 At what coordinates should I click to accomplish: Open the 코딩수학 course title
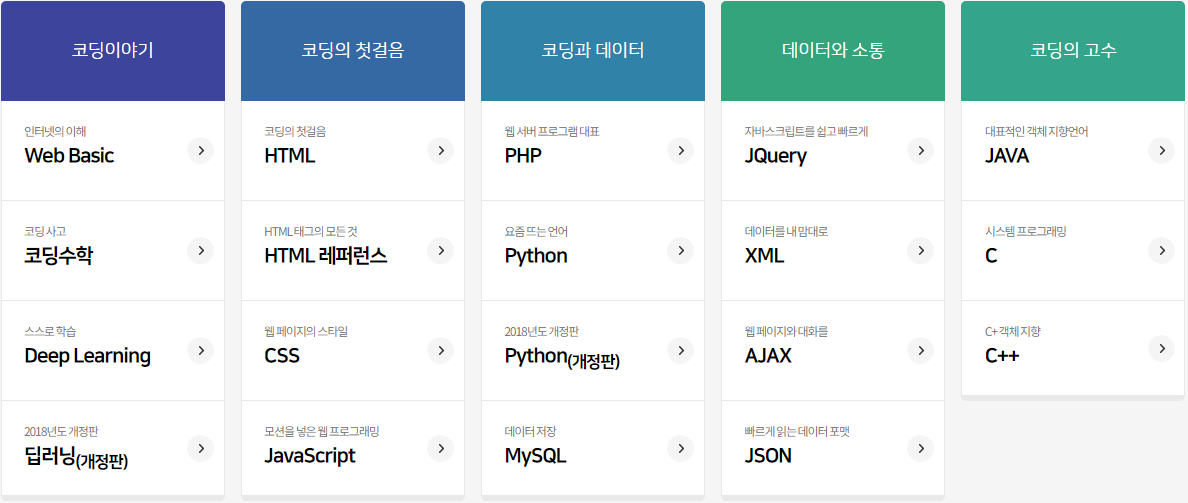pyautogui.click(x=58, y=255)
